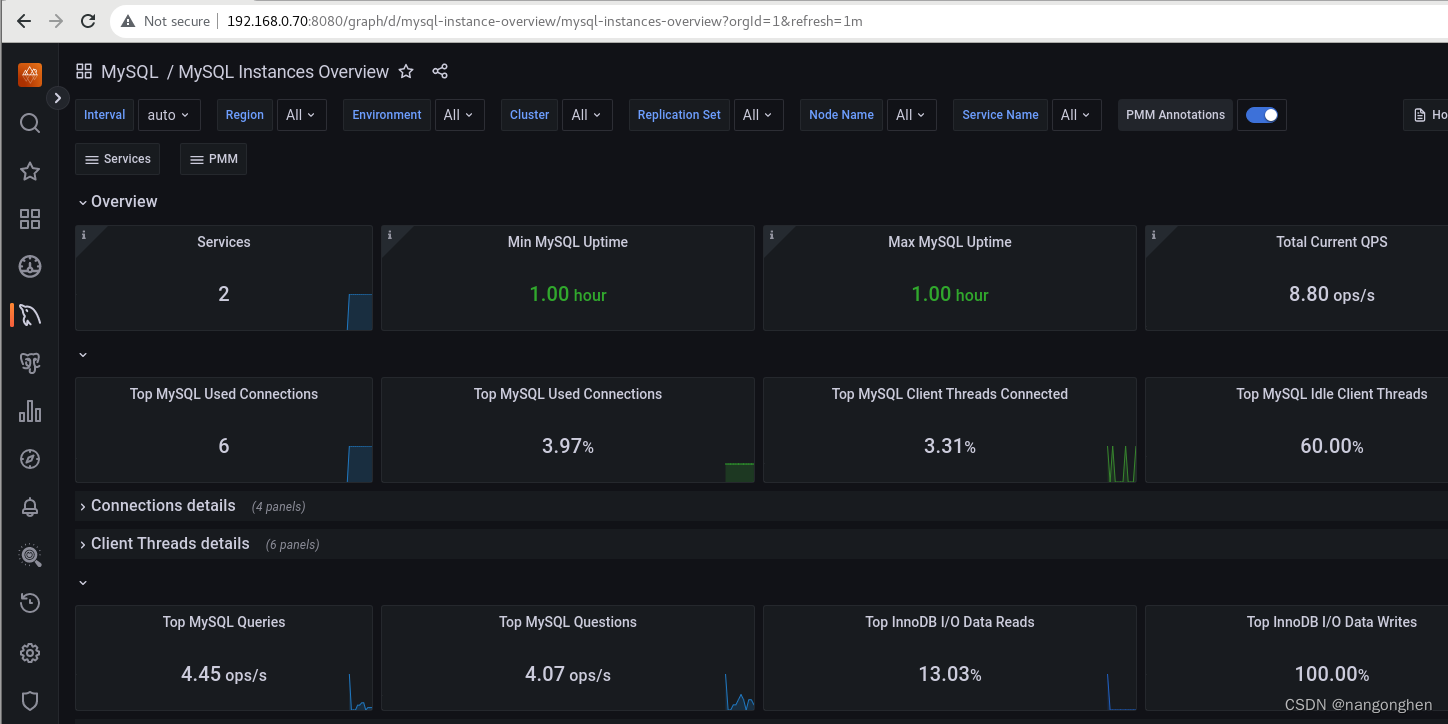
Task: Click MySQL Instances Overview dashboard title
Action: click(x=284, y=72)
